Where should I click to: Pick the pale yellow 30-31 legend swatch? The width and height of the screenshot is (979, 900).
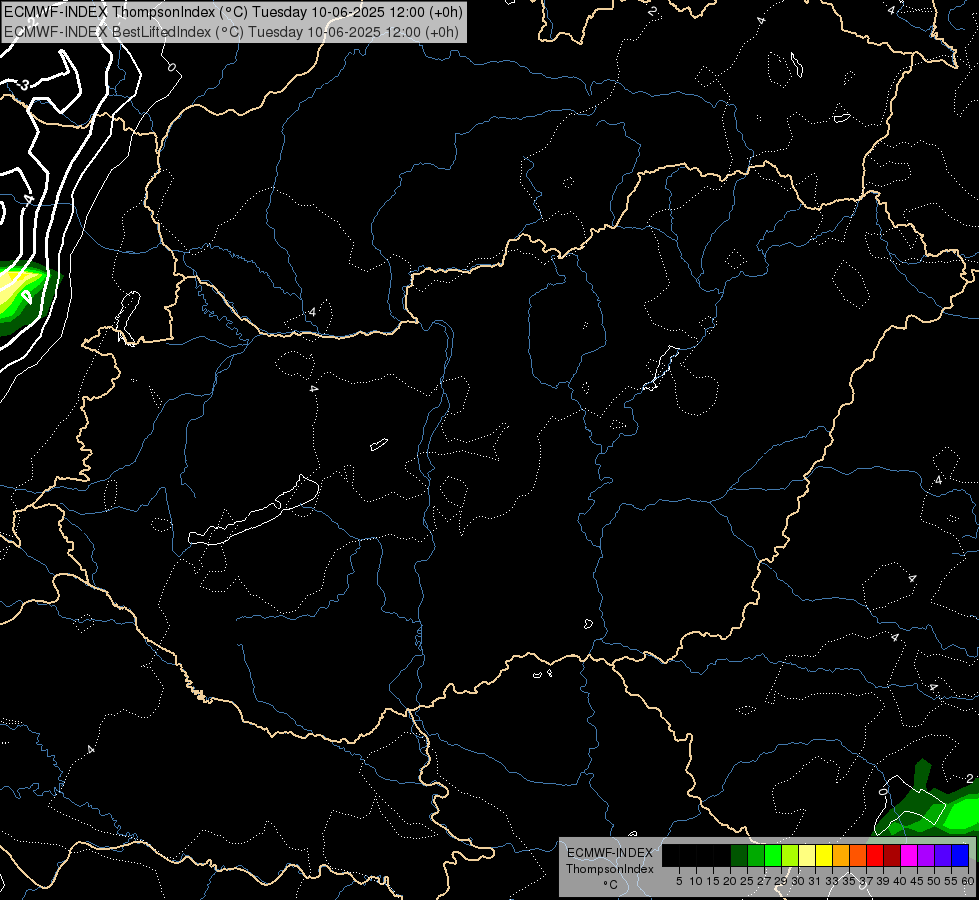(807, 855)
